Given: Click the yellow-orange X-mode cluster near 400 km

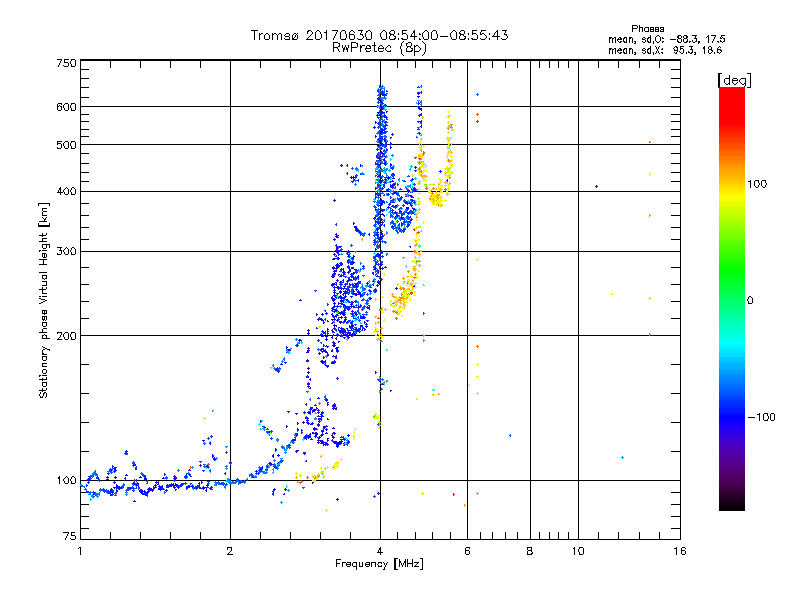Looking at the screenshot, I should coord(436,197).
